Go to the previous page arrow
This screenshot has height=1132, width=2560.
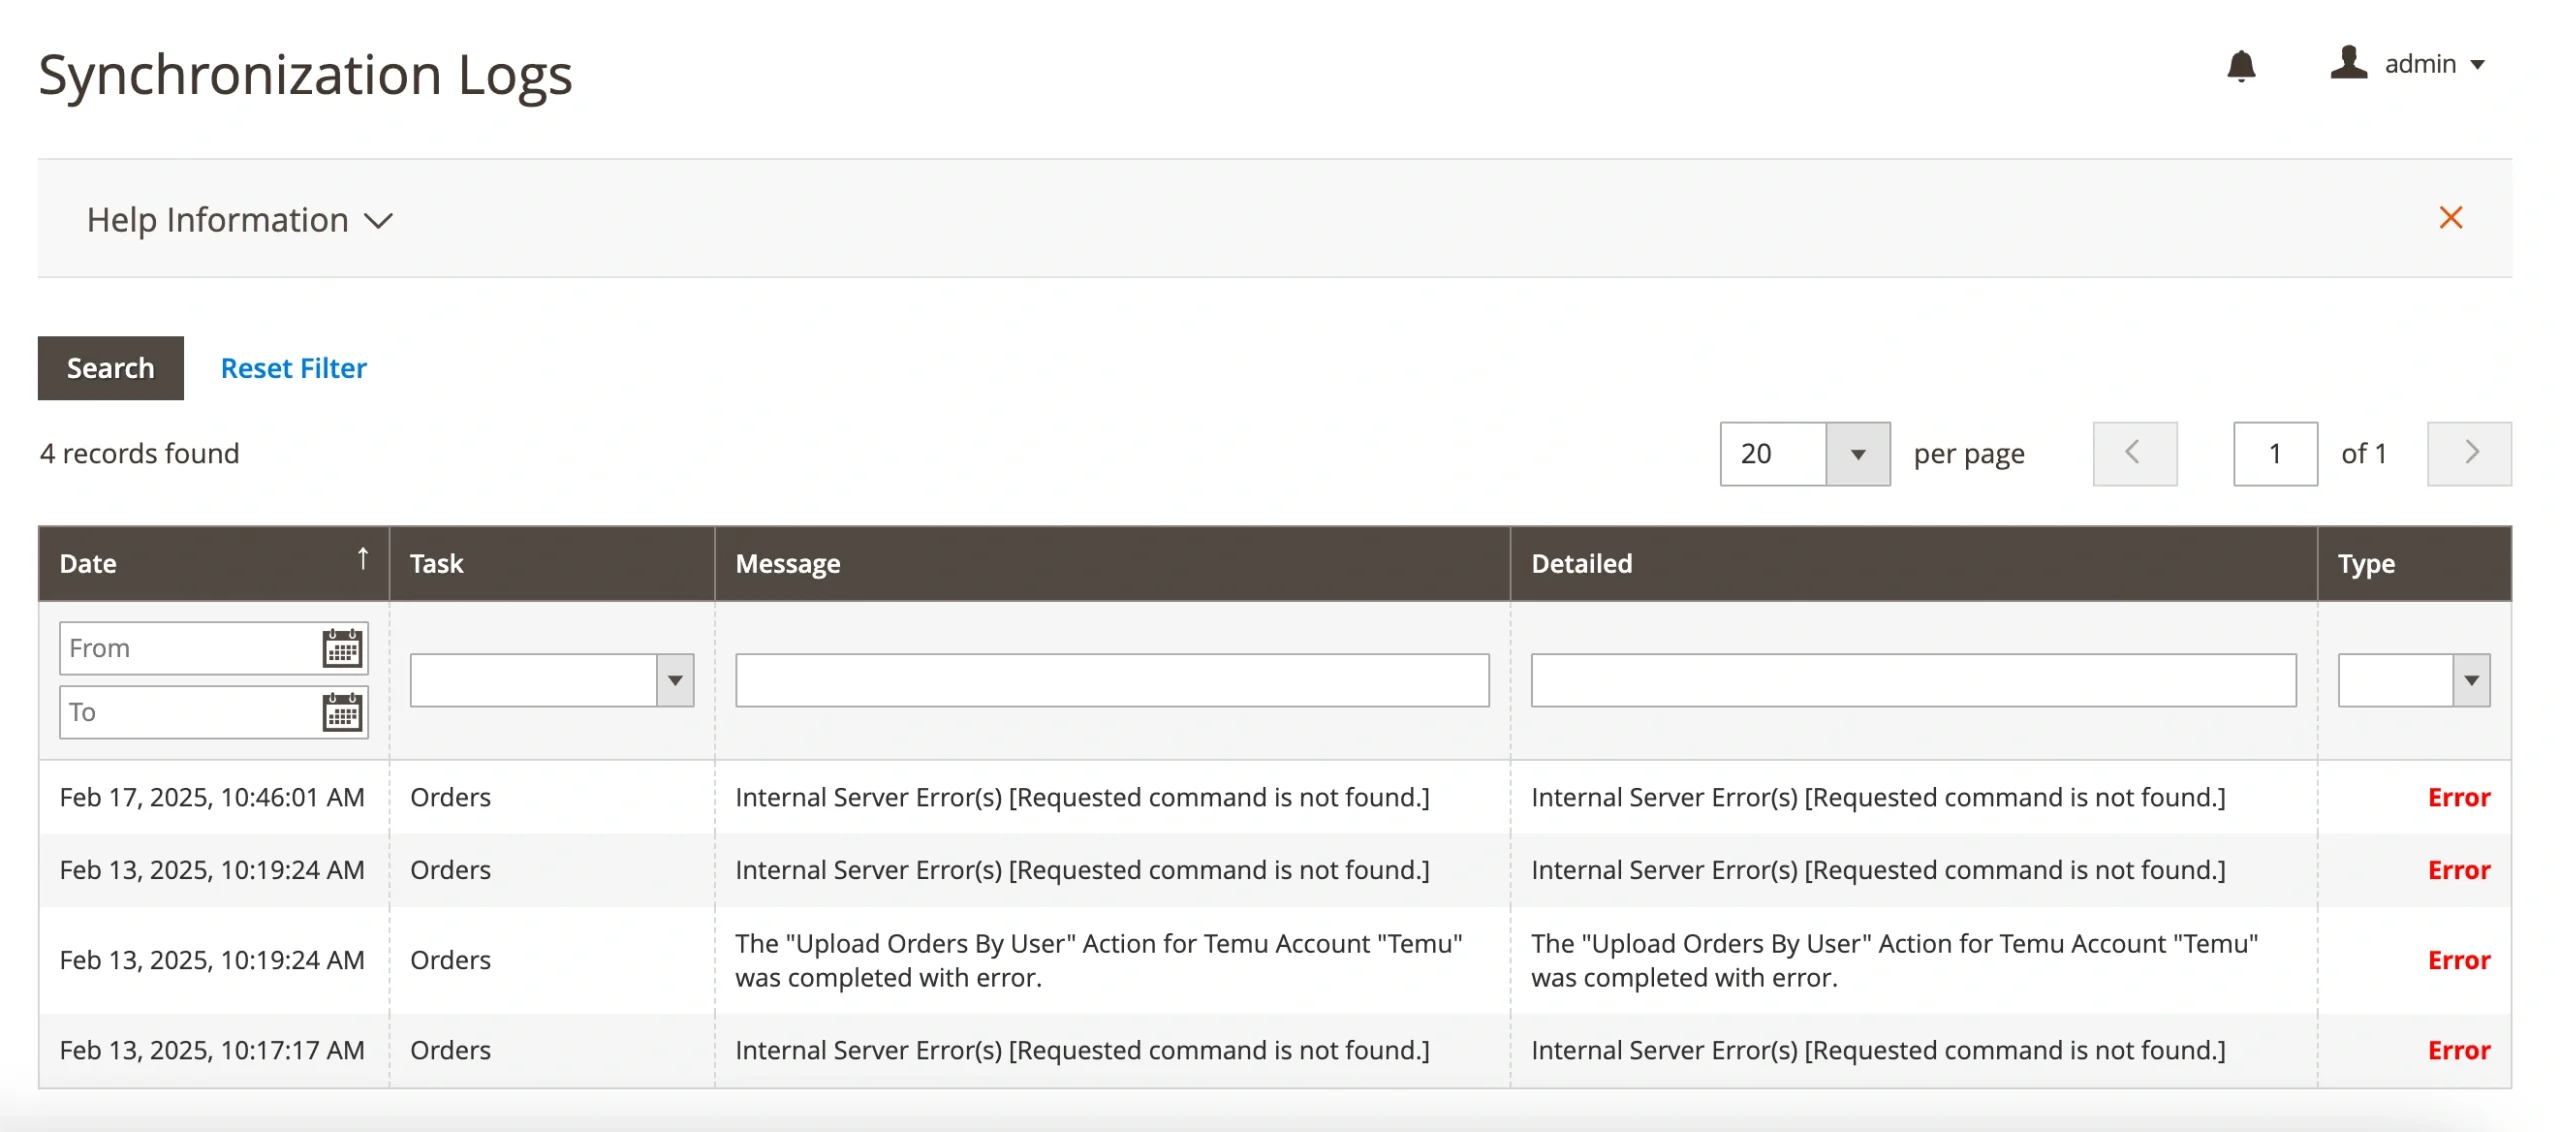click(x=2134, y=453)
